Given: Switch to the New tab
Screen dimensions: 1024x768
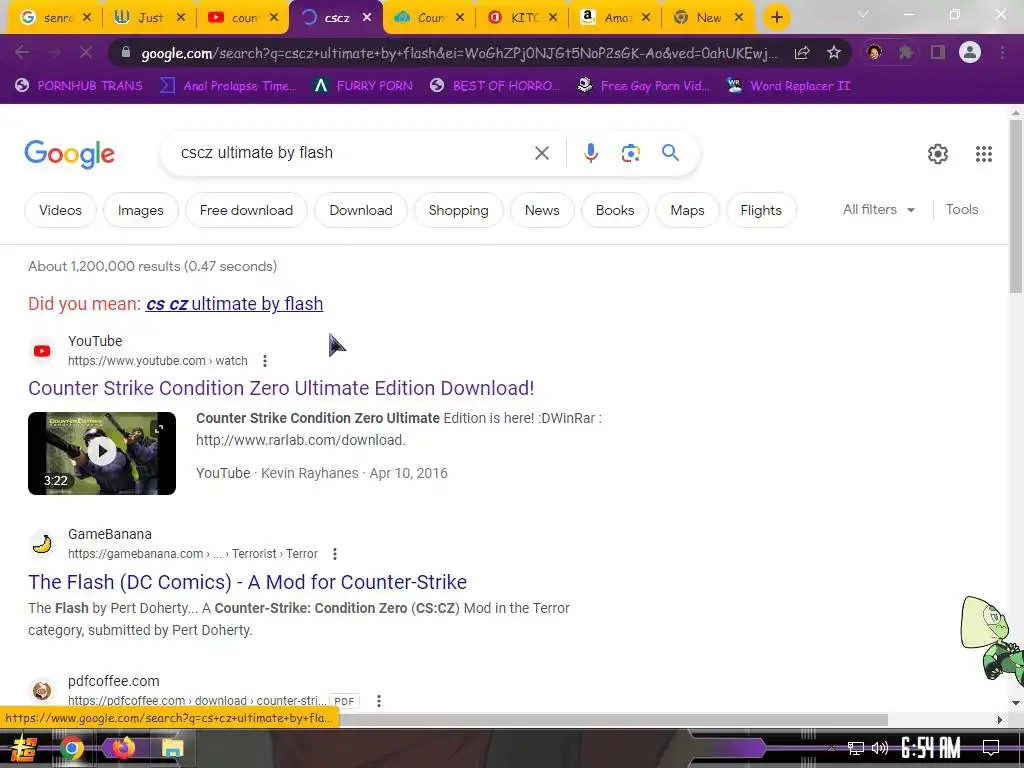Looking at the screenshot, I should (x=708, y=18).
